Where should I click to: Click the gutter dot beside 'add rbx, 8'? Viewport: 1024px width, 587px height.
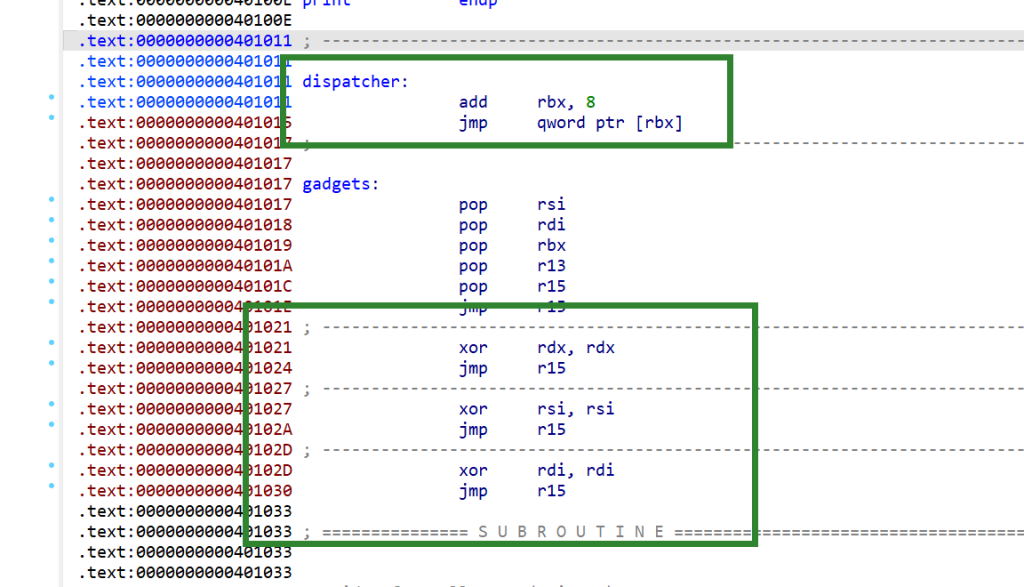(51, 98)
